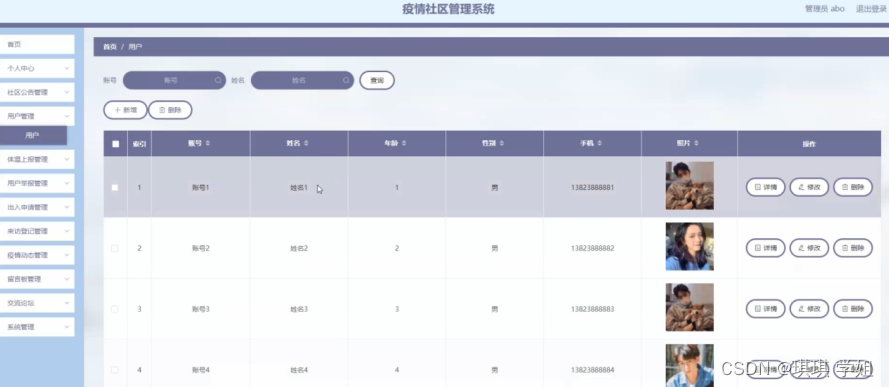This screenshot has width=889, height=387.
Task: Sort by 姓名 column arrows
Action: [306, 144]
